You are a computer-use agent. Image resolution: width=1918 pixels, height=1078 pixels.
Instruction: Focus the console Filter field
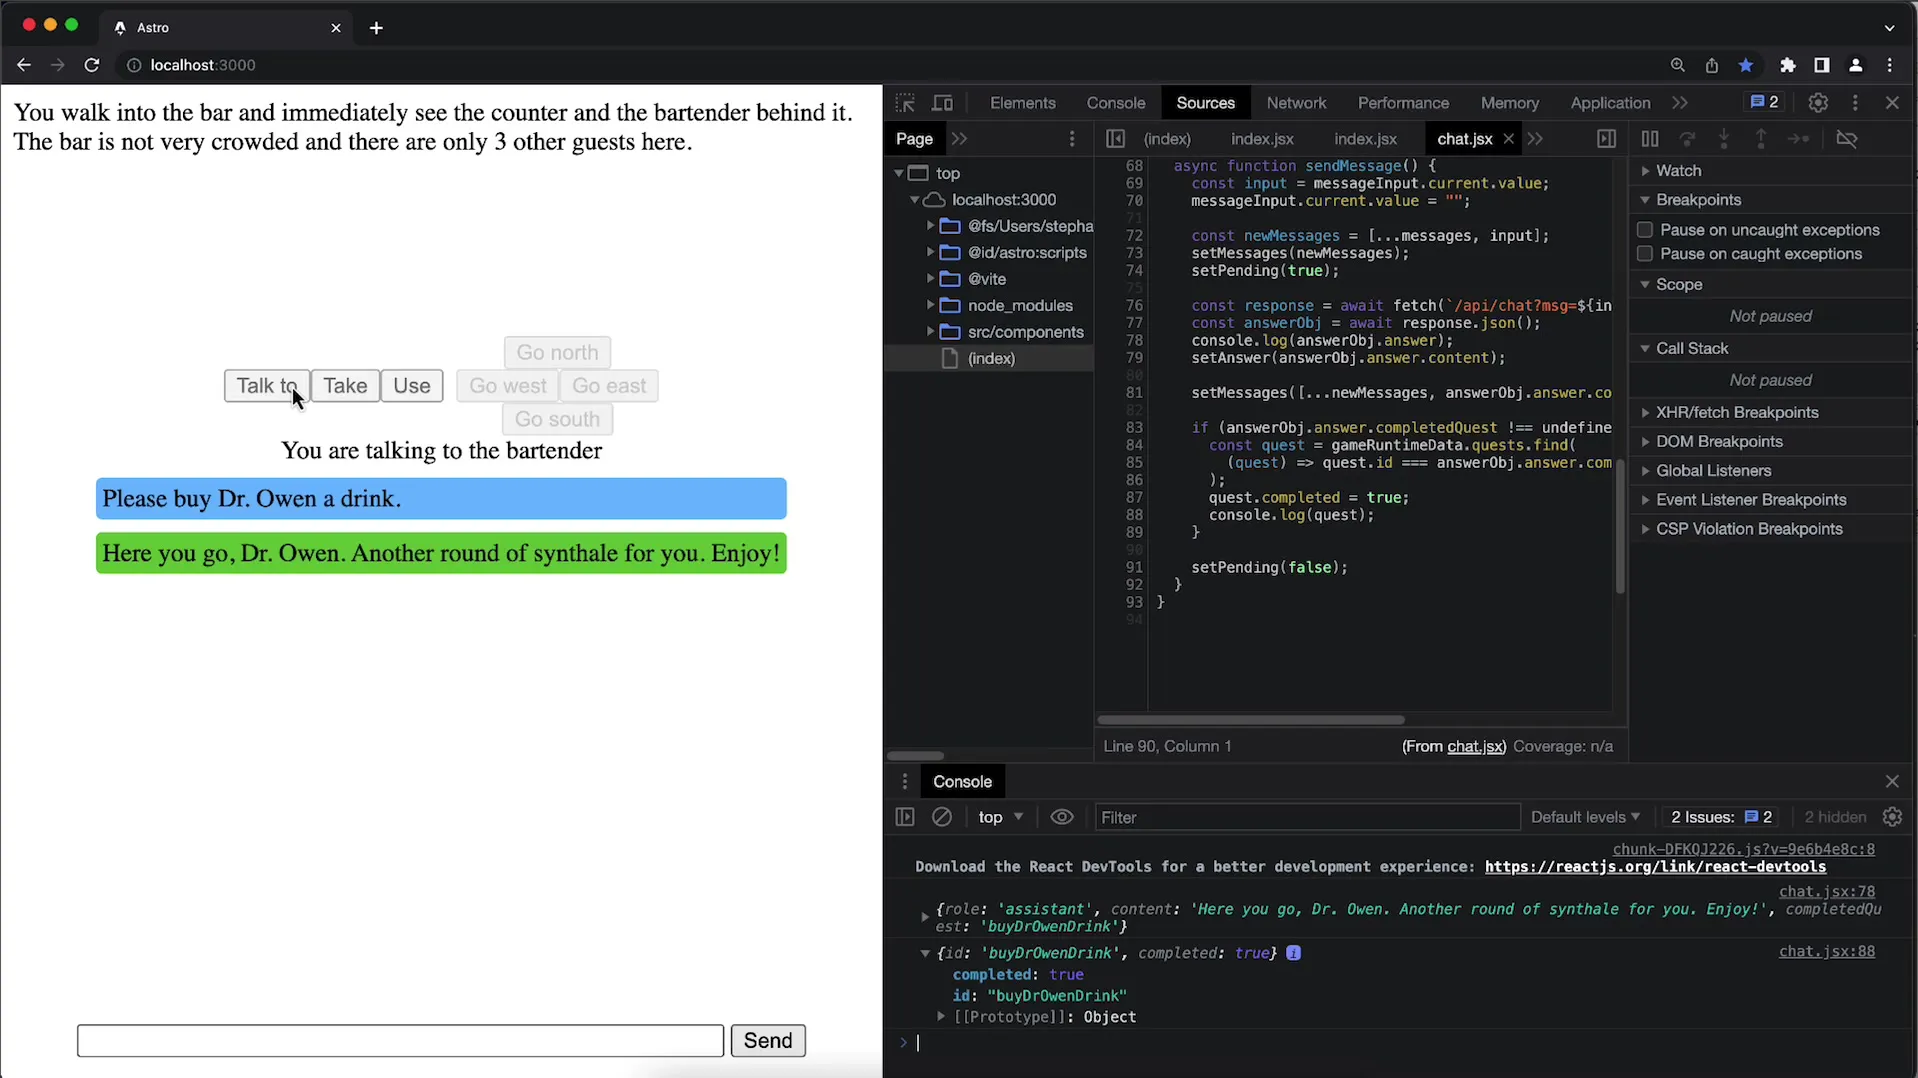[1306, 817]
